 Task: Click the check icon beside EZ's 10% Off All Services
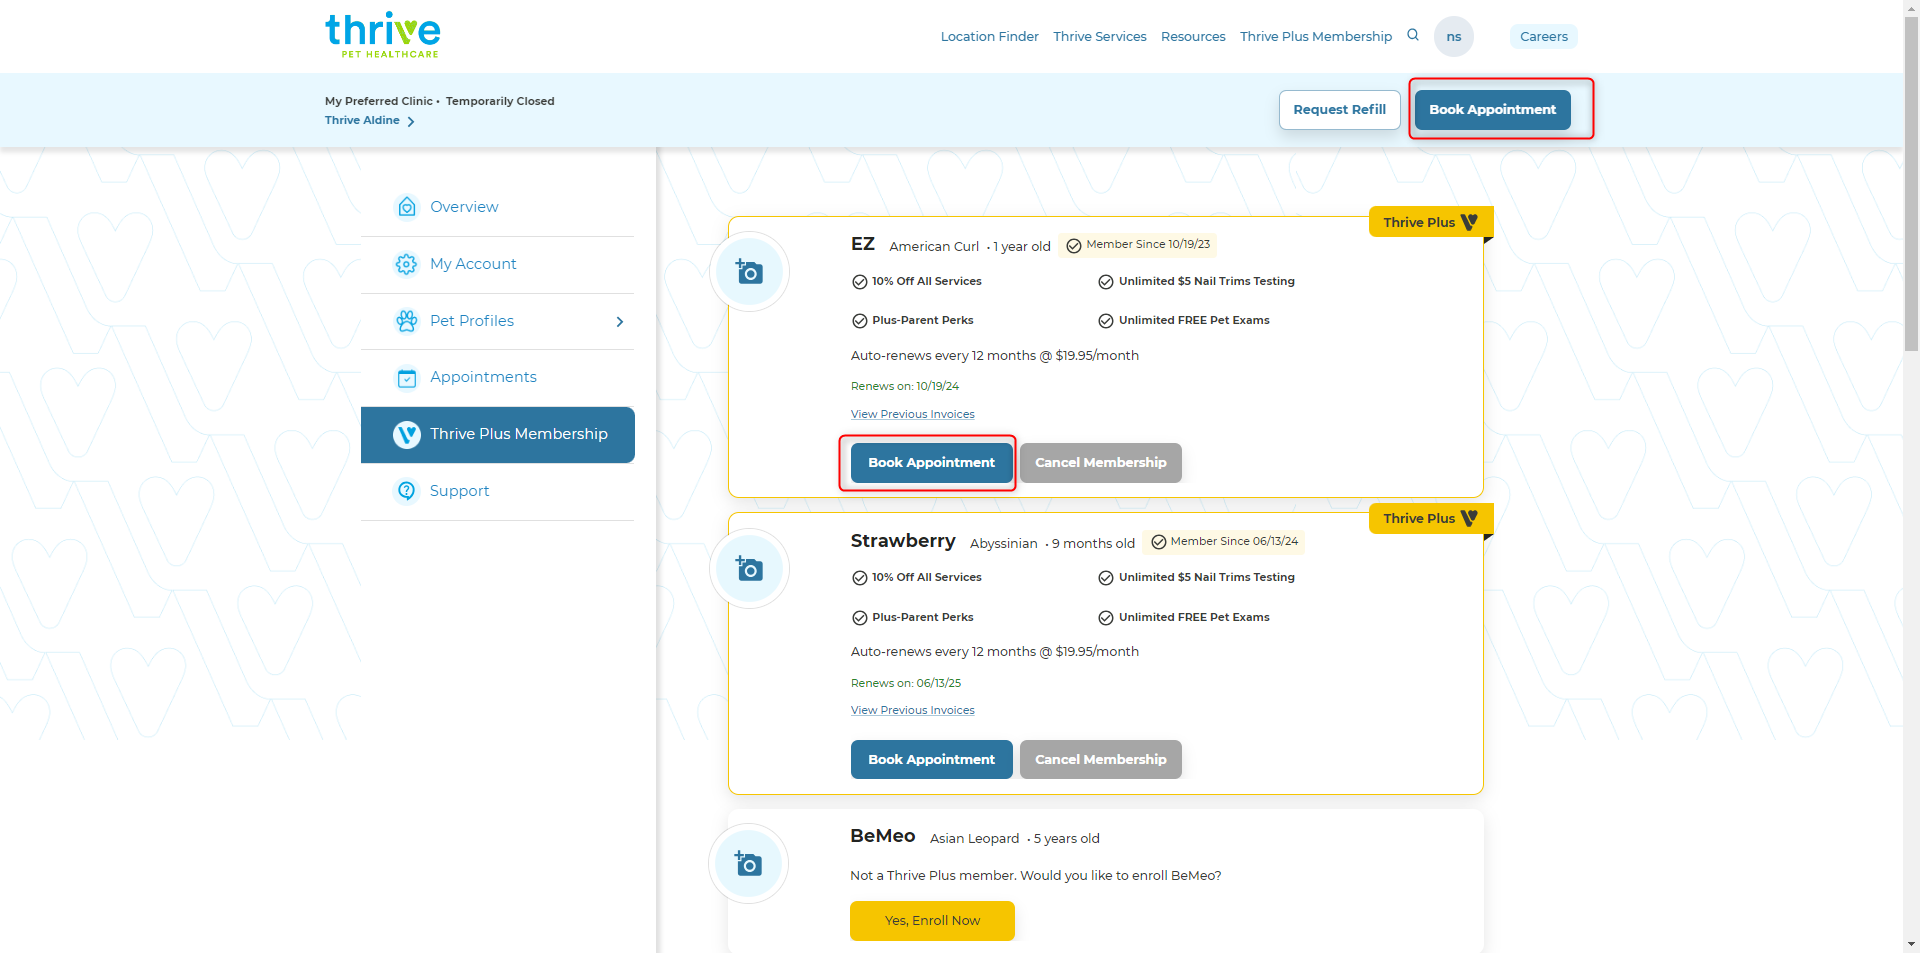(860, 282)
